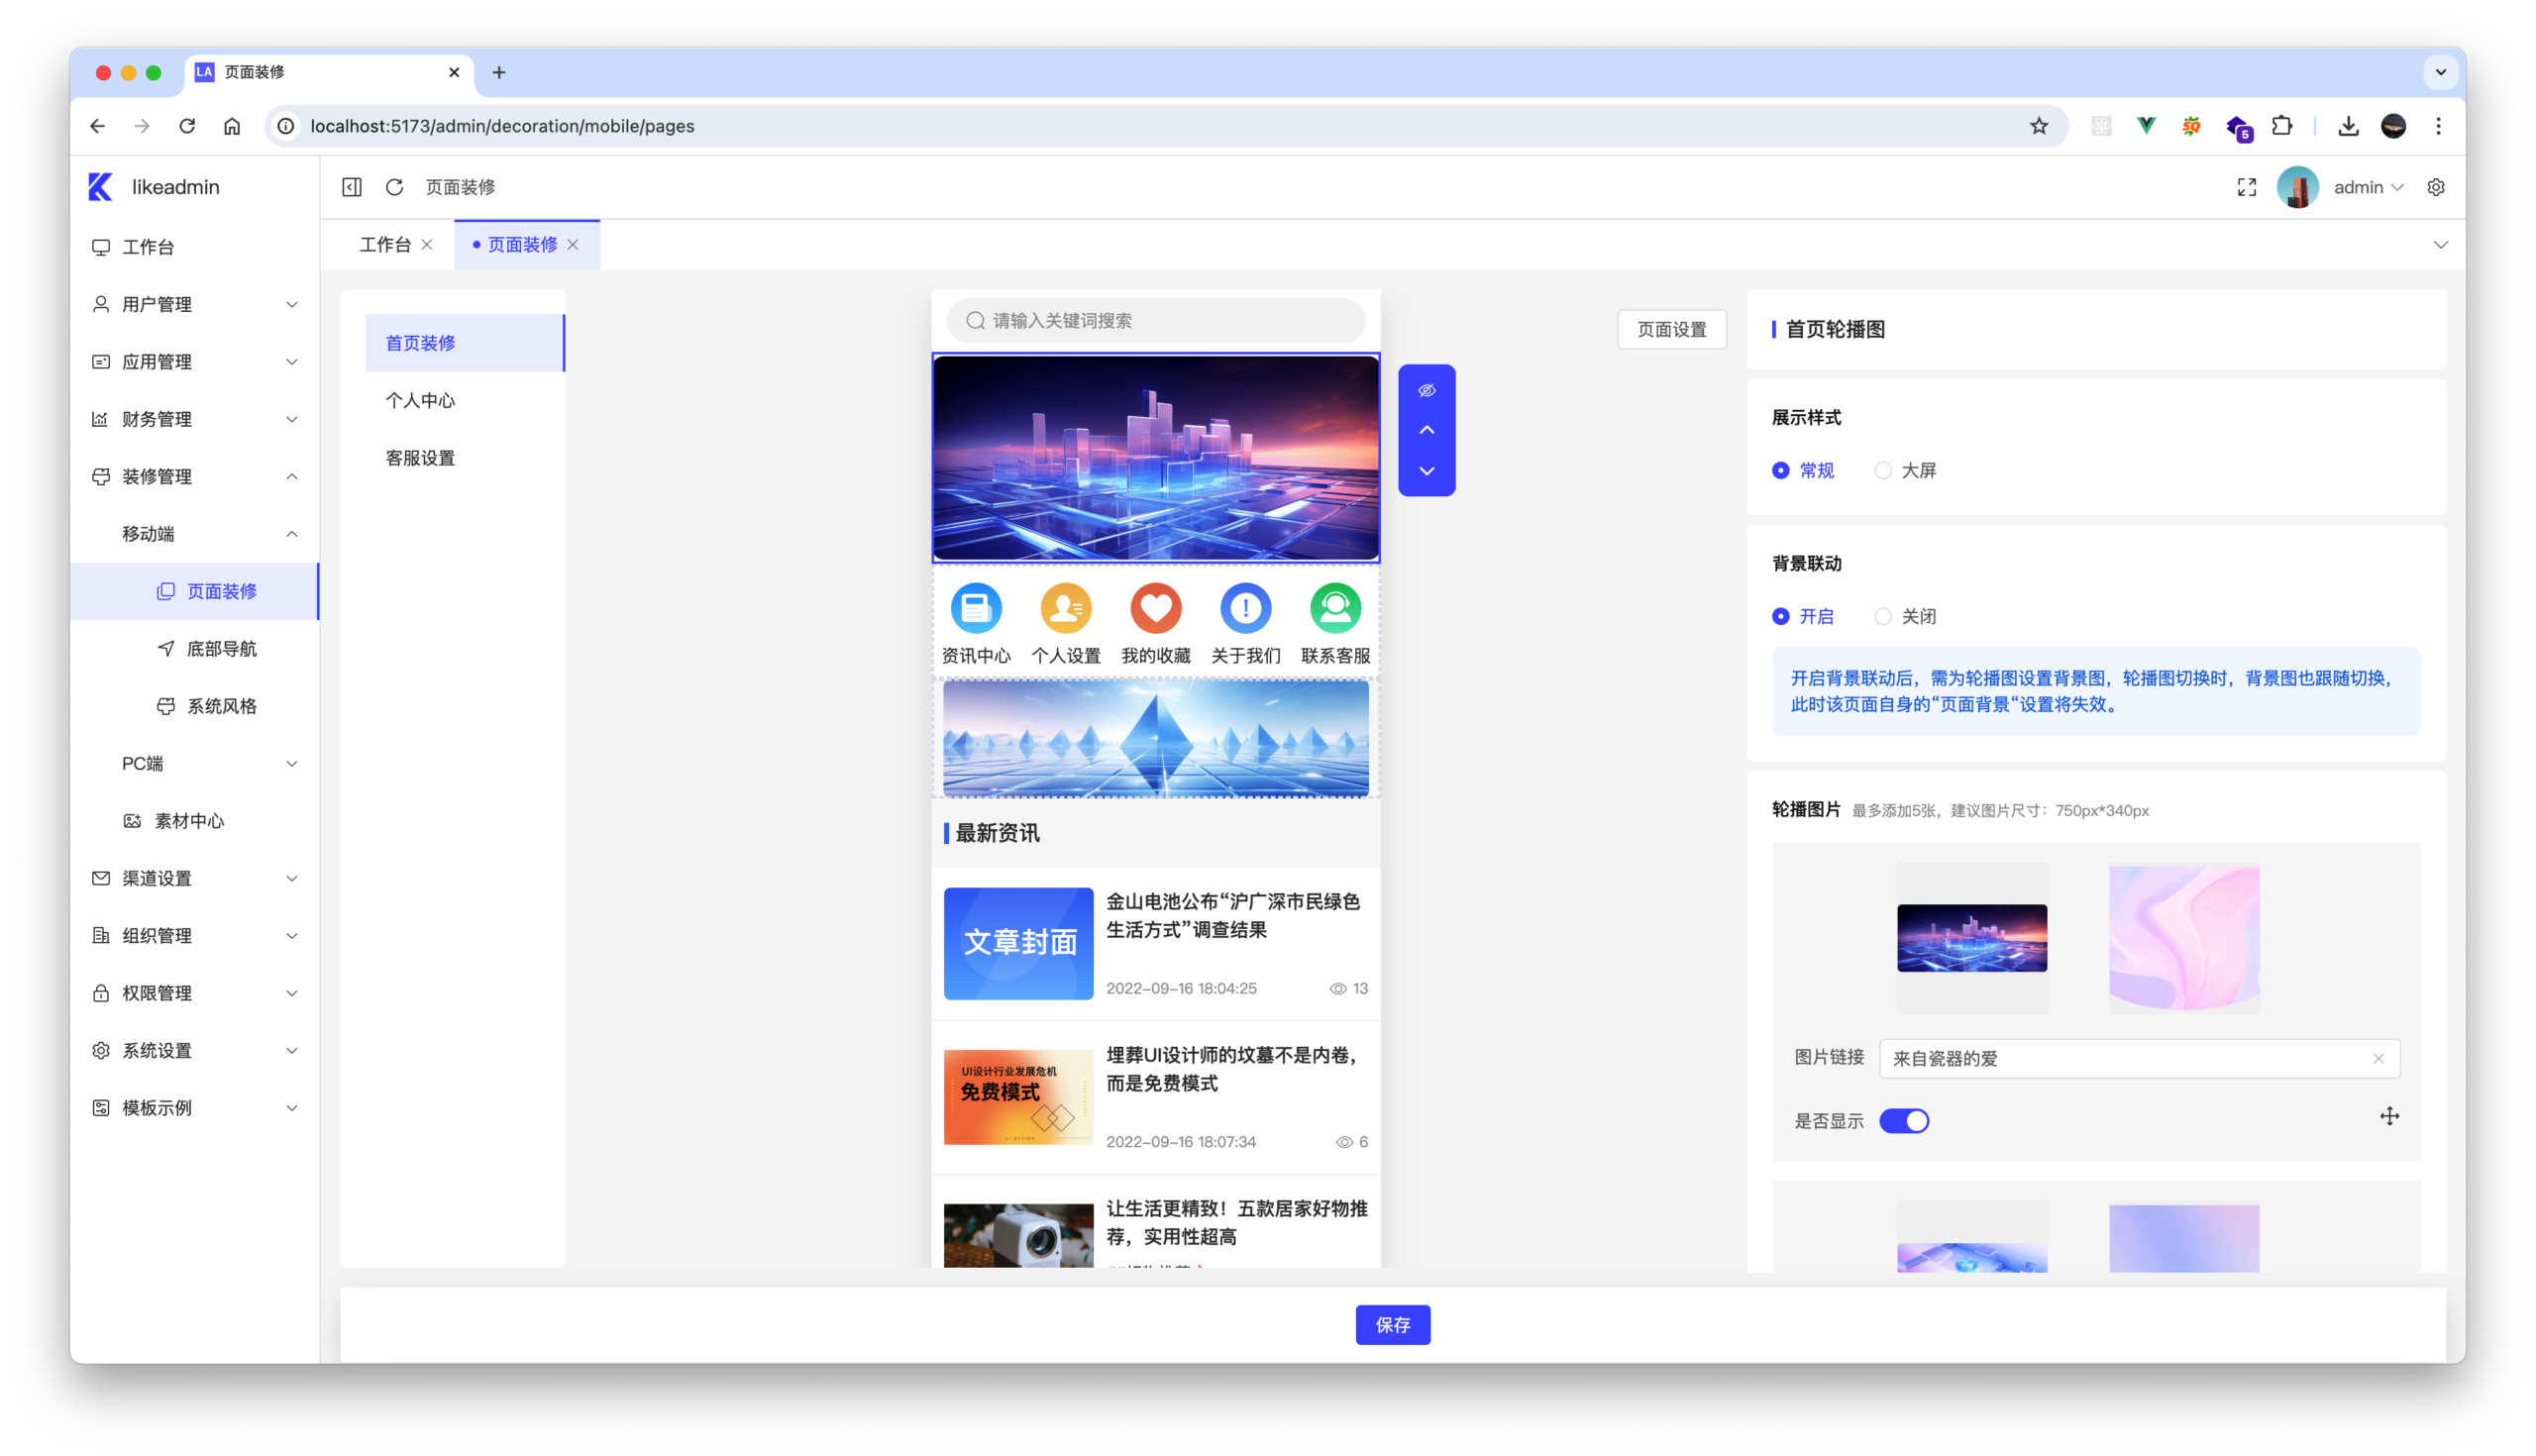
Task: Select 底部导航 in the sidebar
Action: pos(221,648)
